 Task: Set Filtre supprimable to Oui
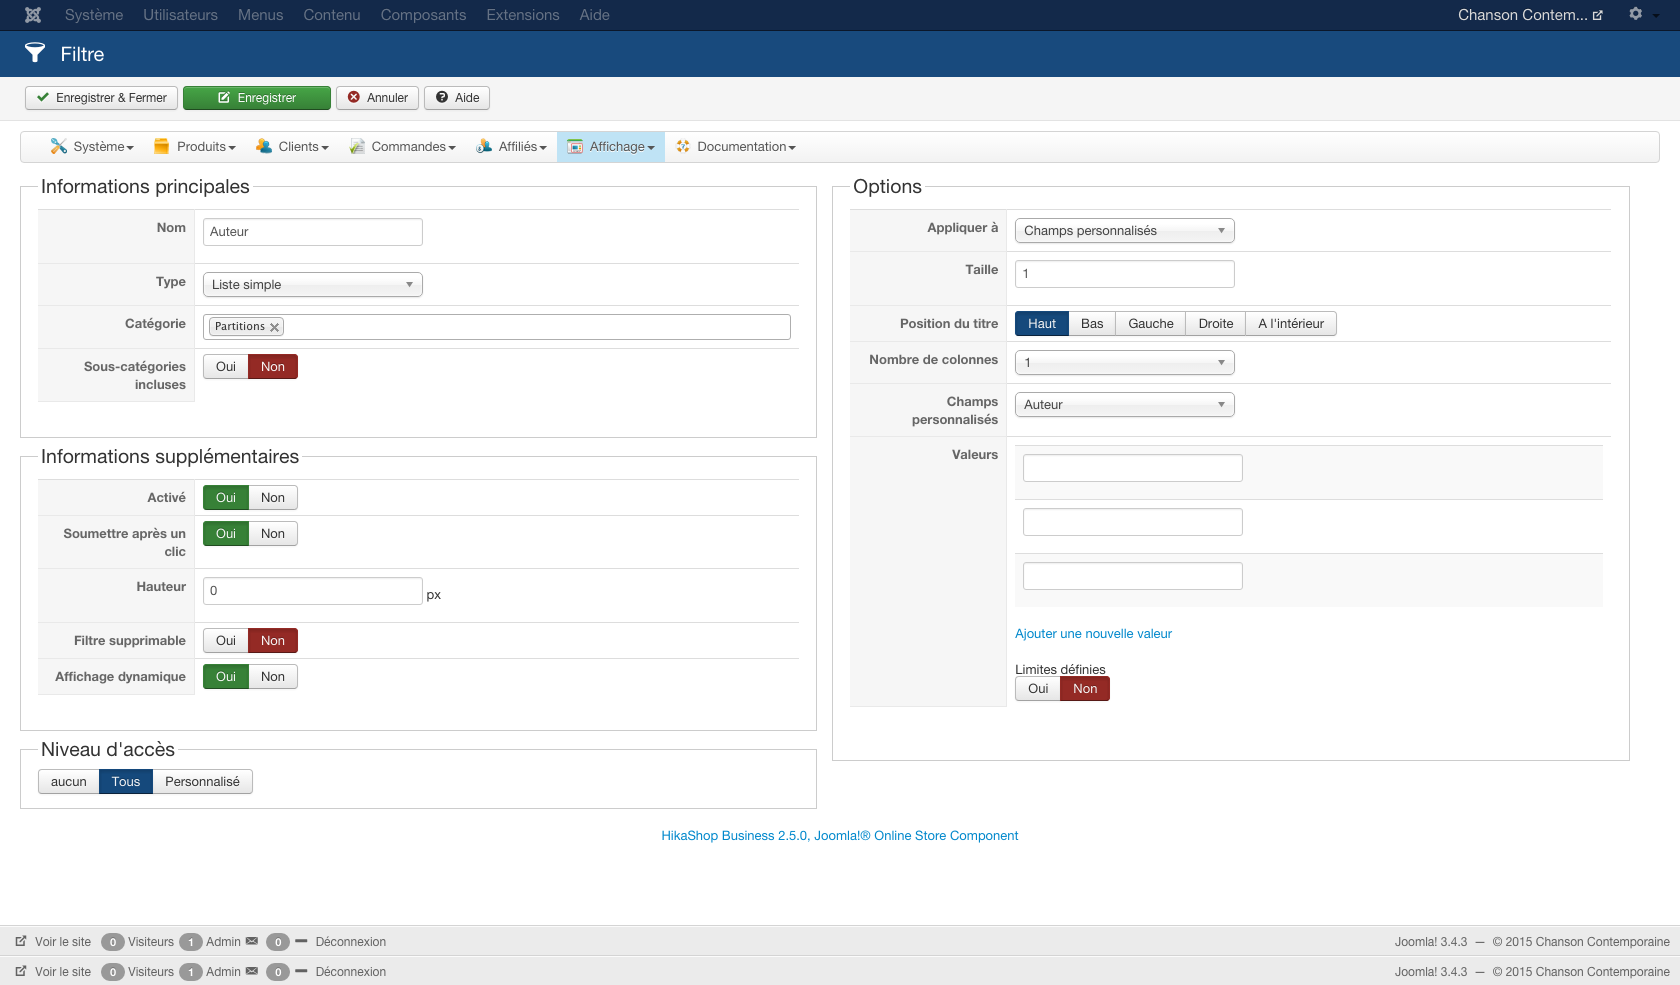click(226, 641)
